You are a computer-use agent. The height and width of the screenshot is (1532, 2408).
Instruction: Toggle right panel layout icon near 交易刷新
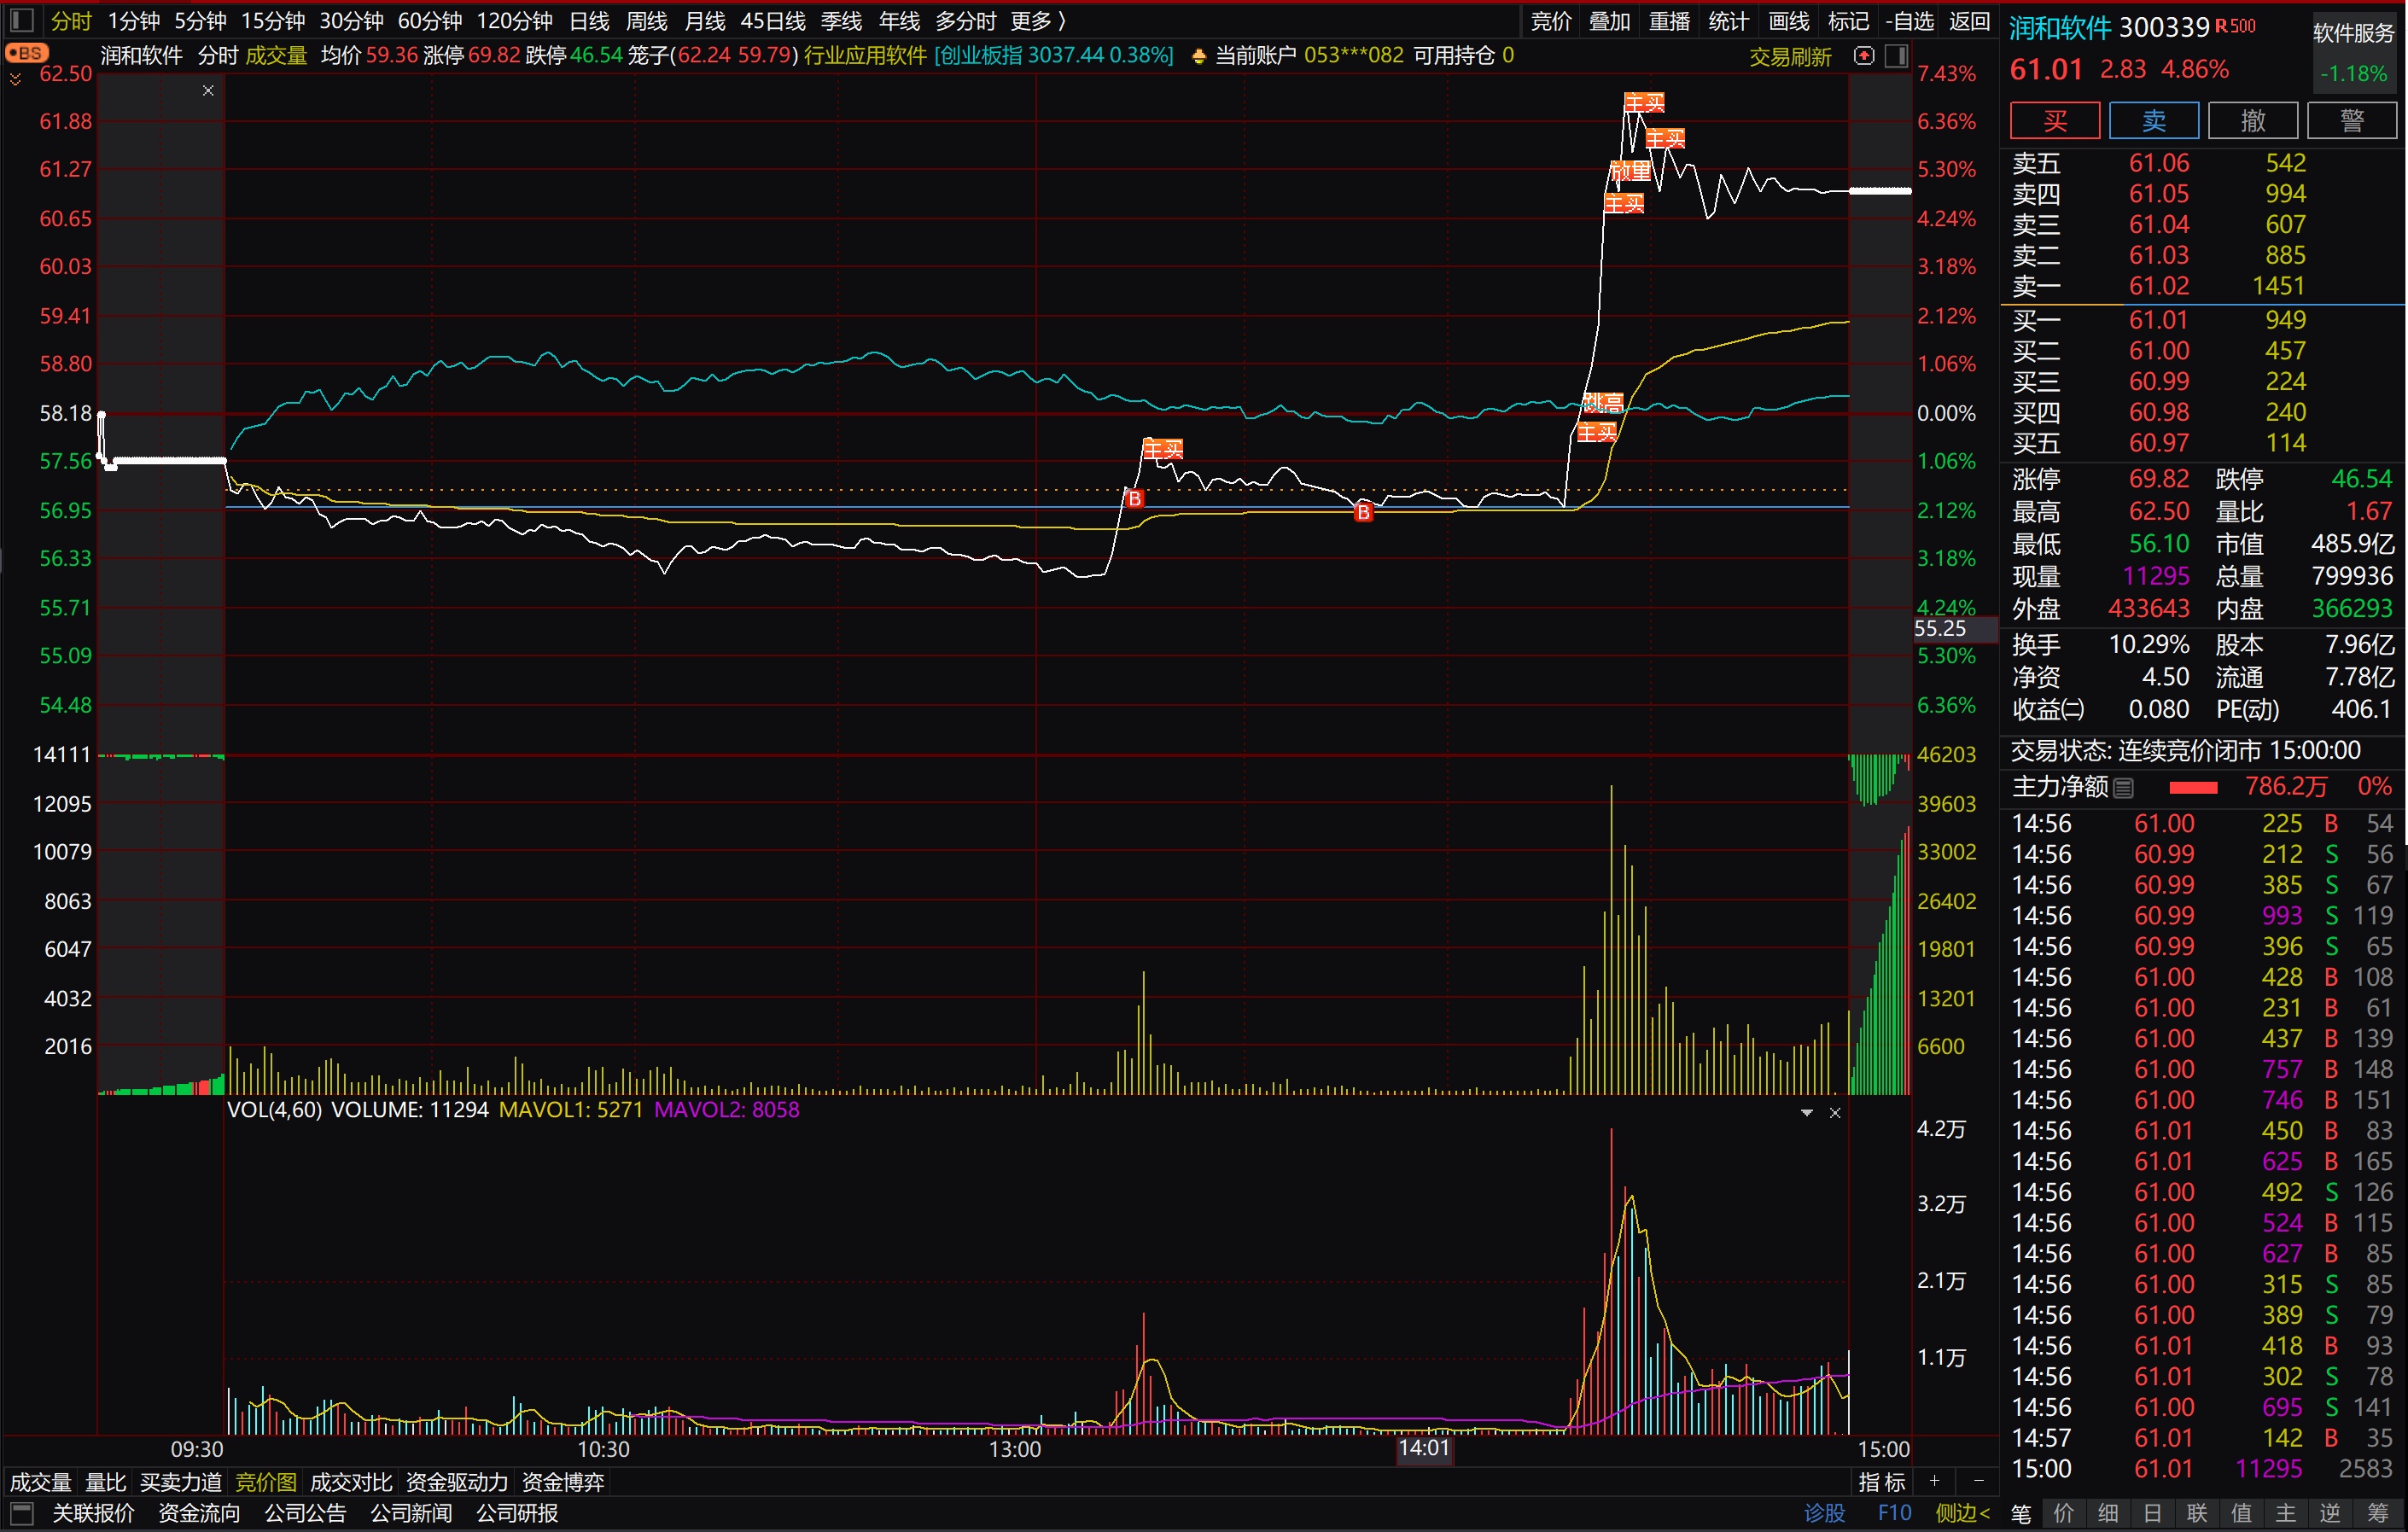pos(1896,56)
